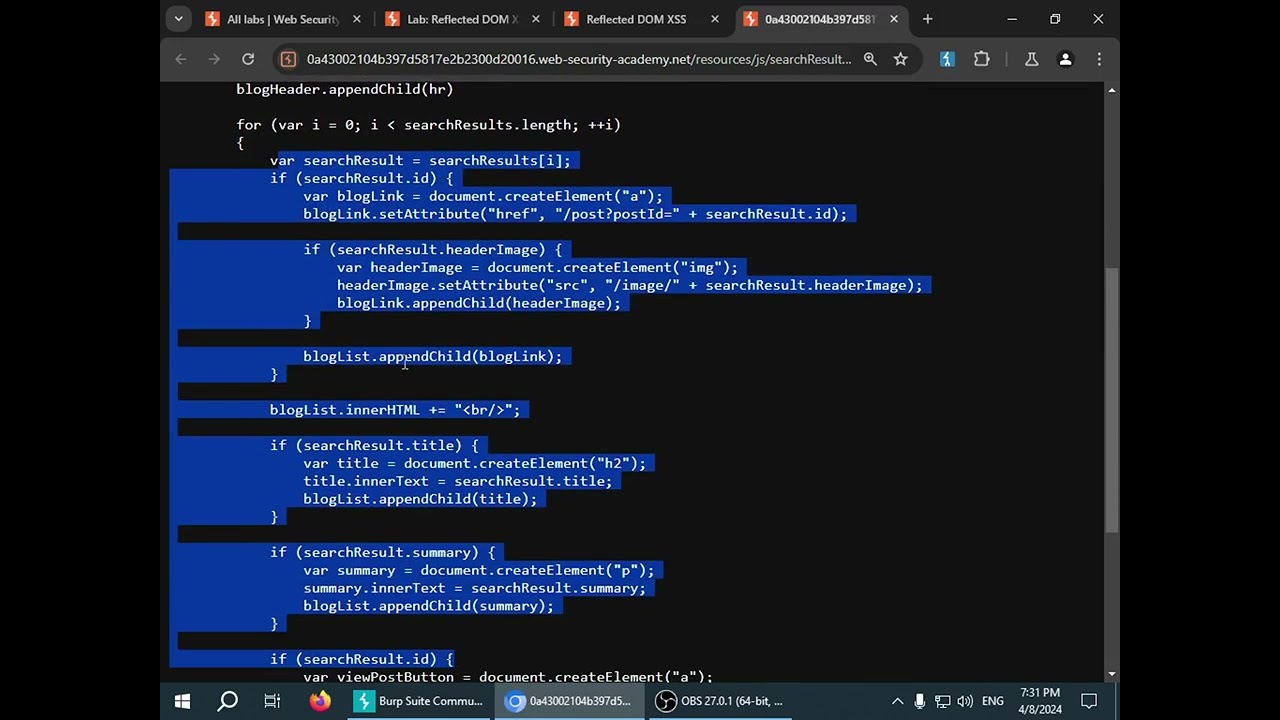Open the Windows Start menu
The width and height of the screenshot is (1280, 720).
click(x=182, y=701)
